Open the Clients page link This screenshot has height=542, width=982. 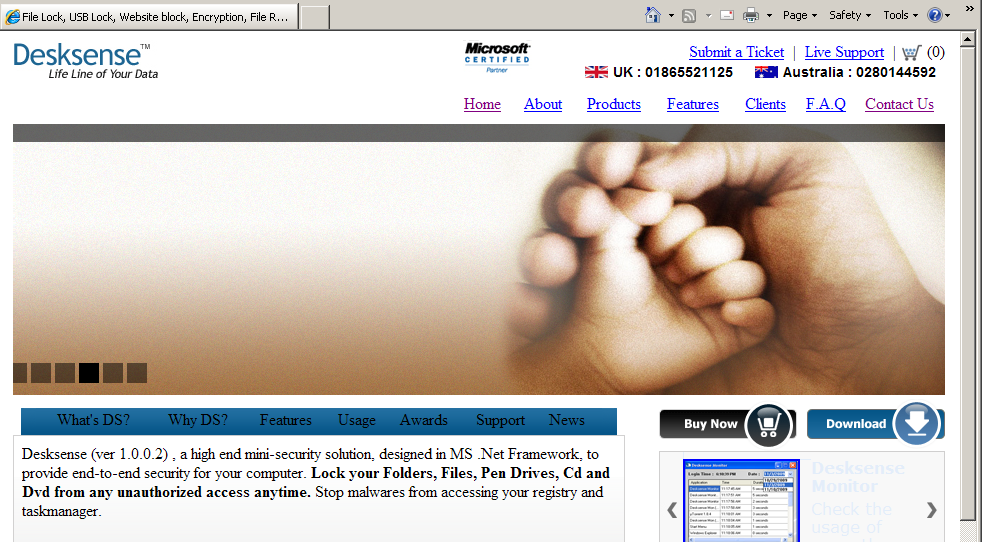click(765, 104)
